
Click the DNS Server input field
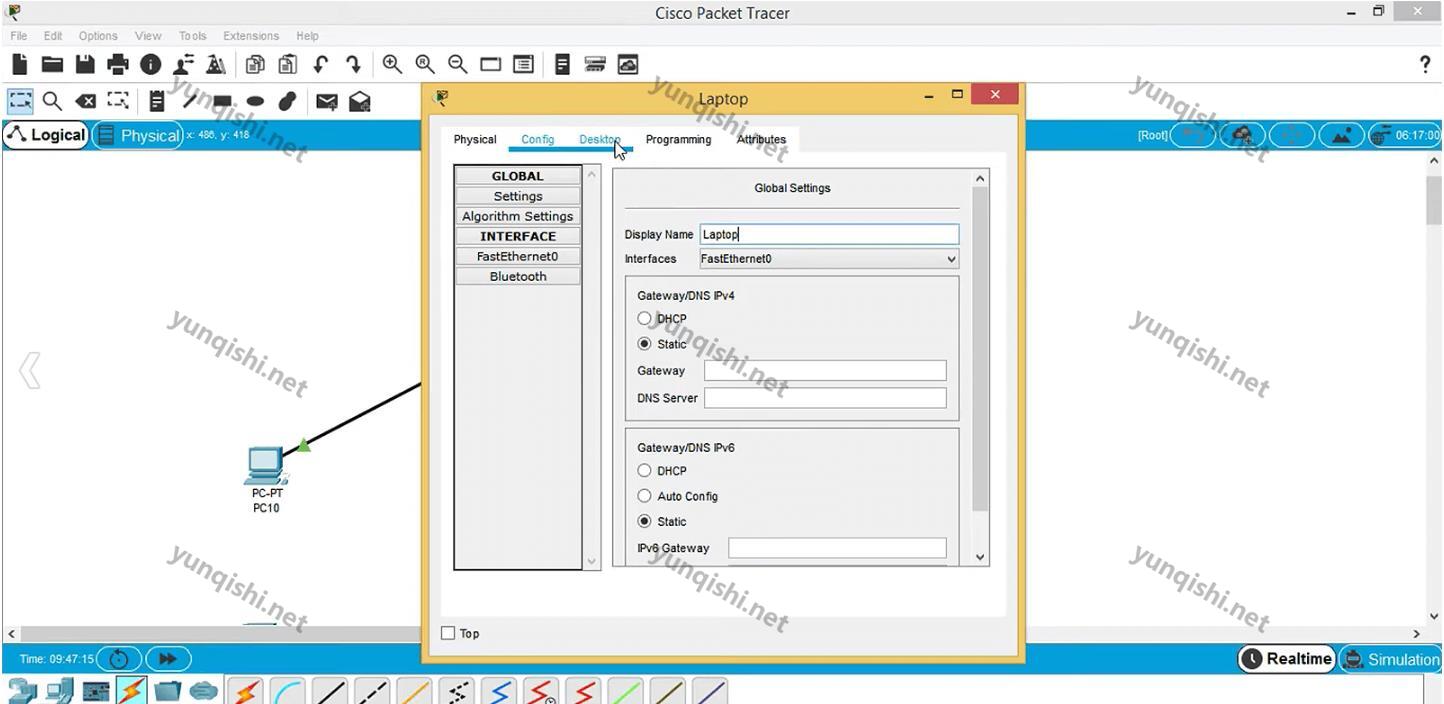825,398
